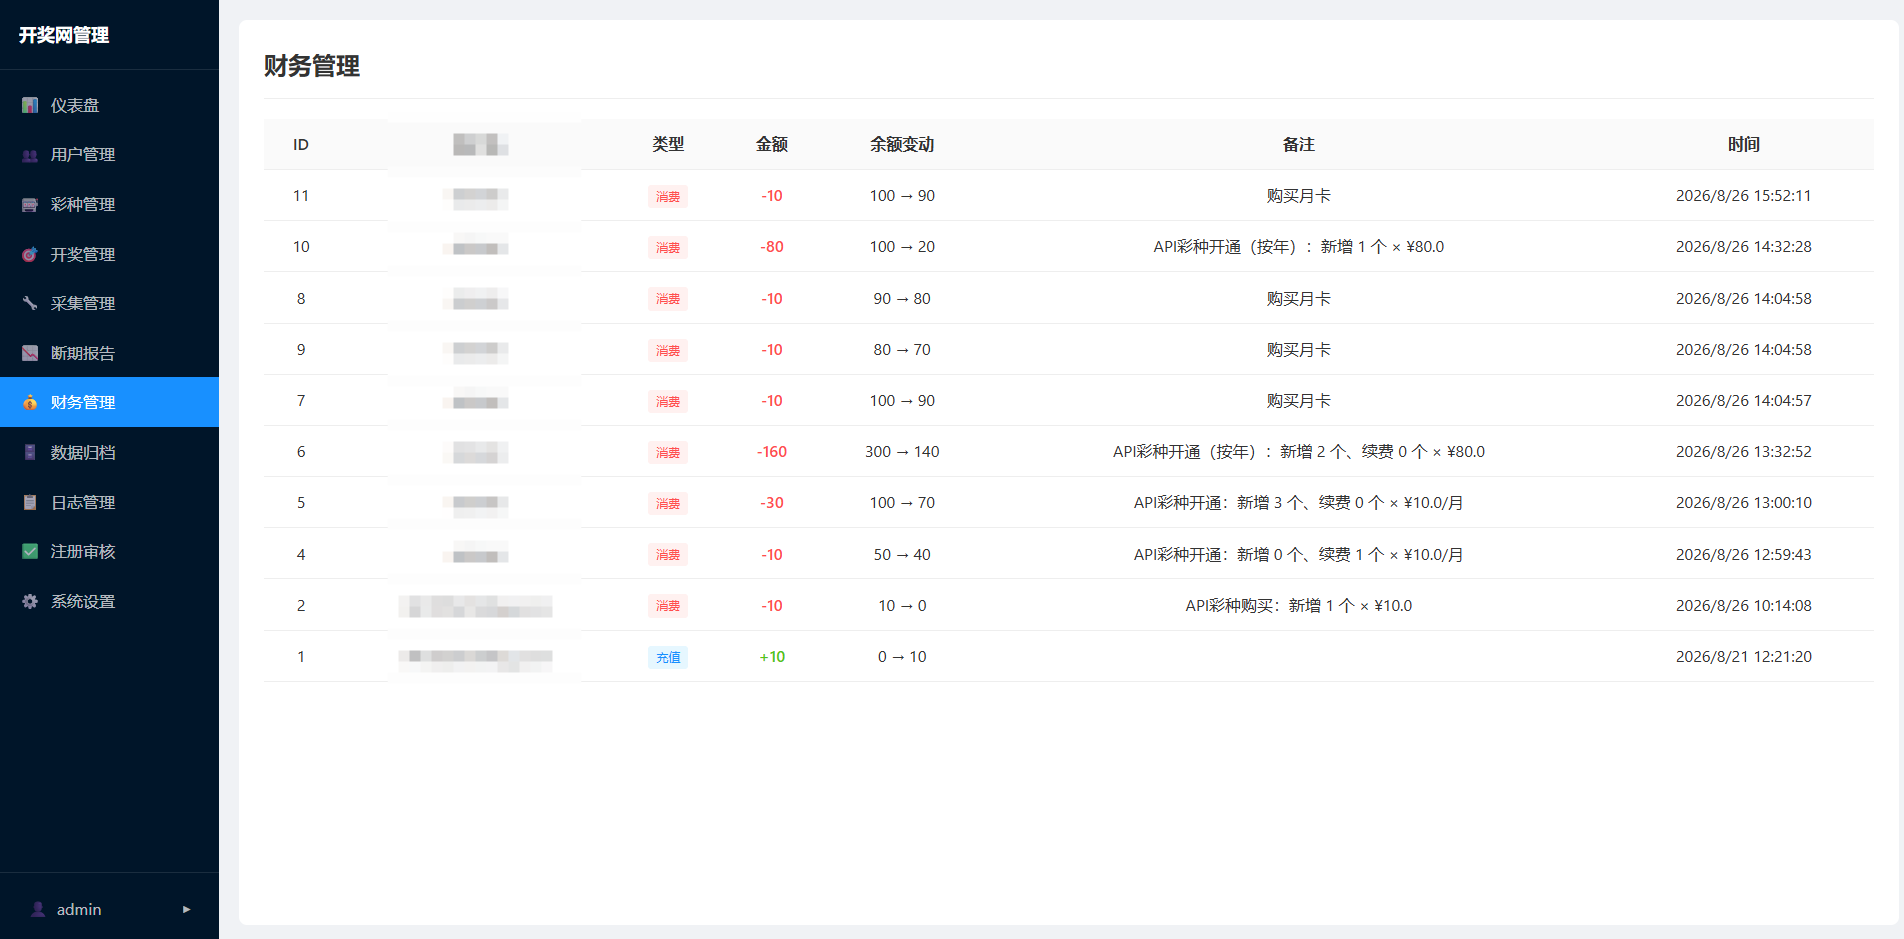The width and height of the screenshot is (1904, 939).
Task: Click the archive icon beside 数据归档
Action: click(x=30, y=452)
